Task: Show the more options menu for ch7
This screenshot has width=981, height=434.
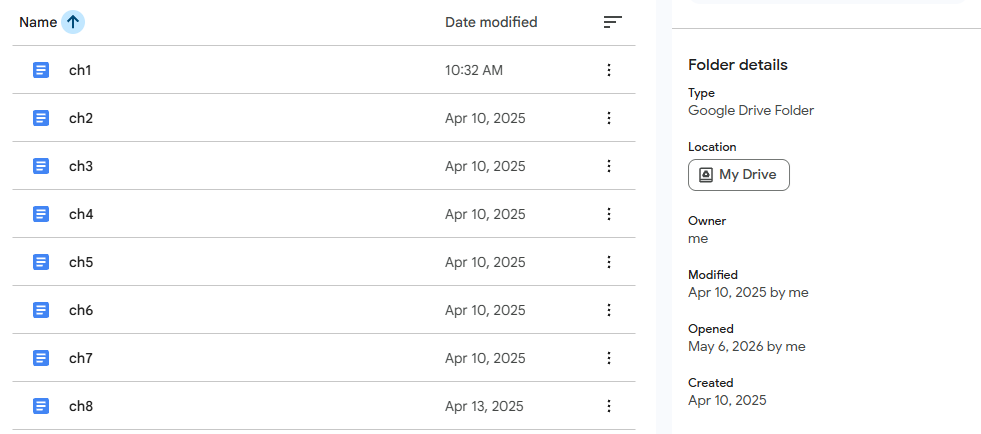Action: [x=609, y=358]
